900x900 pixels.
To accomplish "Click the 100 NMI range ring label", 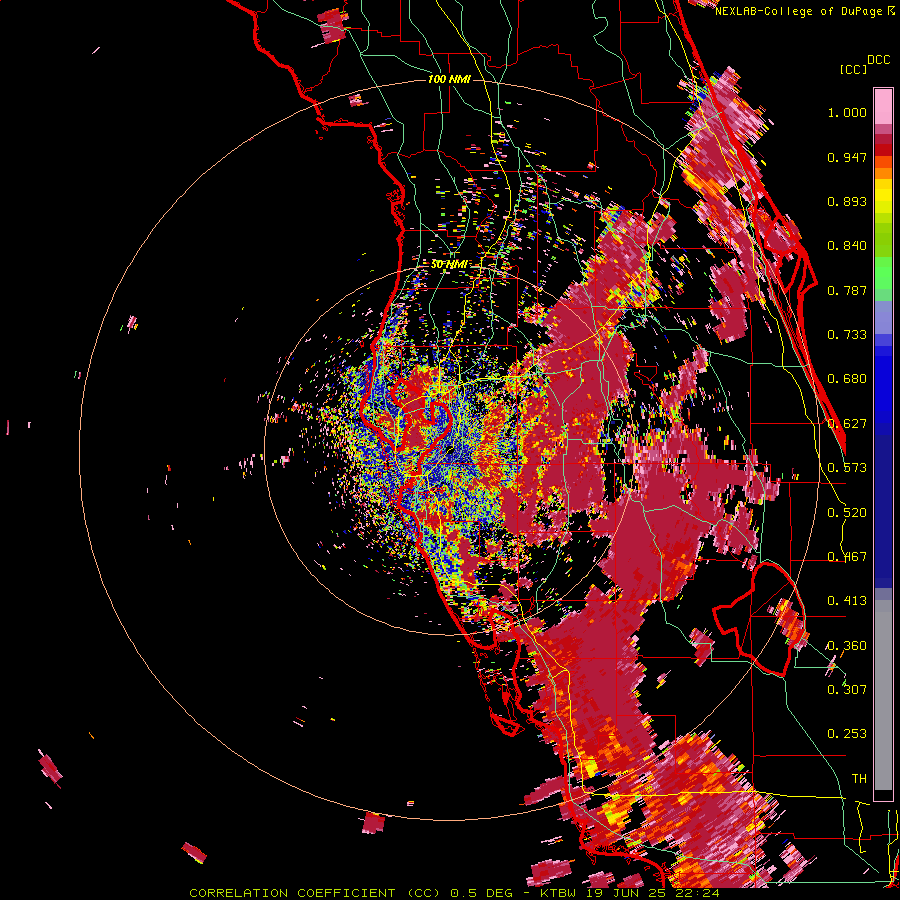I will 449,79.
